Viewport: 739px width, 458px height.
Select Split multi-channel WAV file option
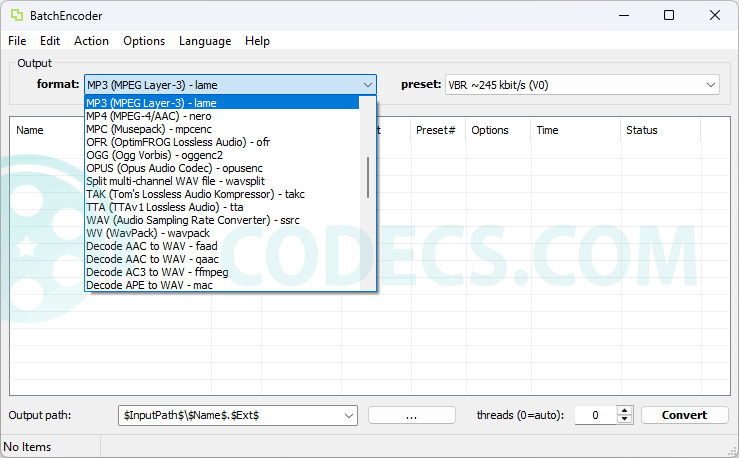222,181
